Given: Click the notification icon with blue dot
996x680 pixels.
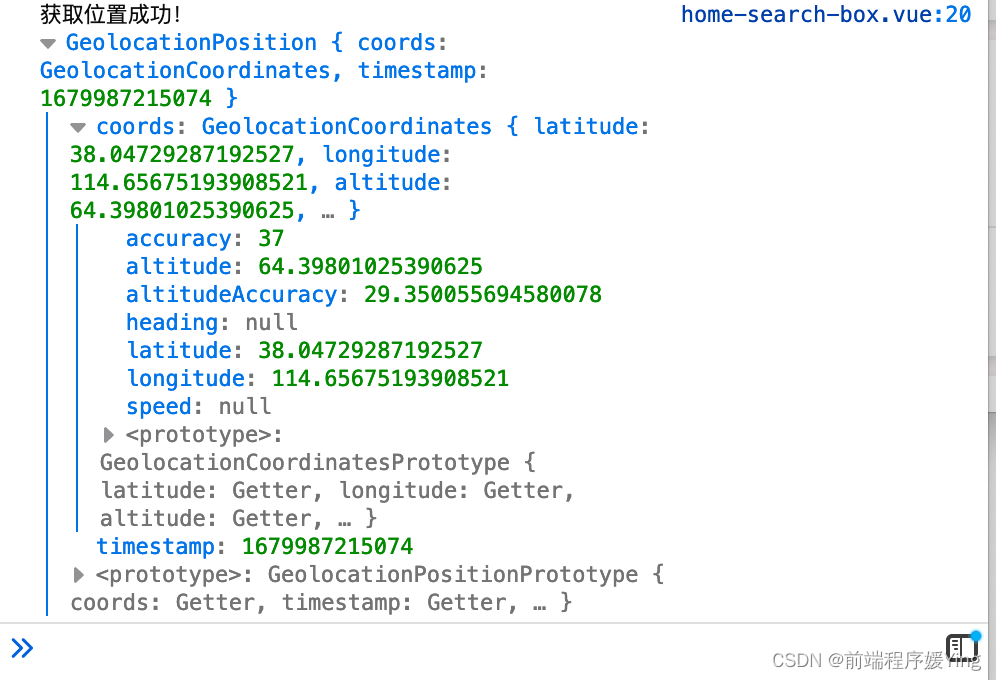Looking at the screenshot, I should coord(962,649).
